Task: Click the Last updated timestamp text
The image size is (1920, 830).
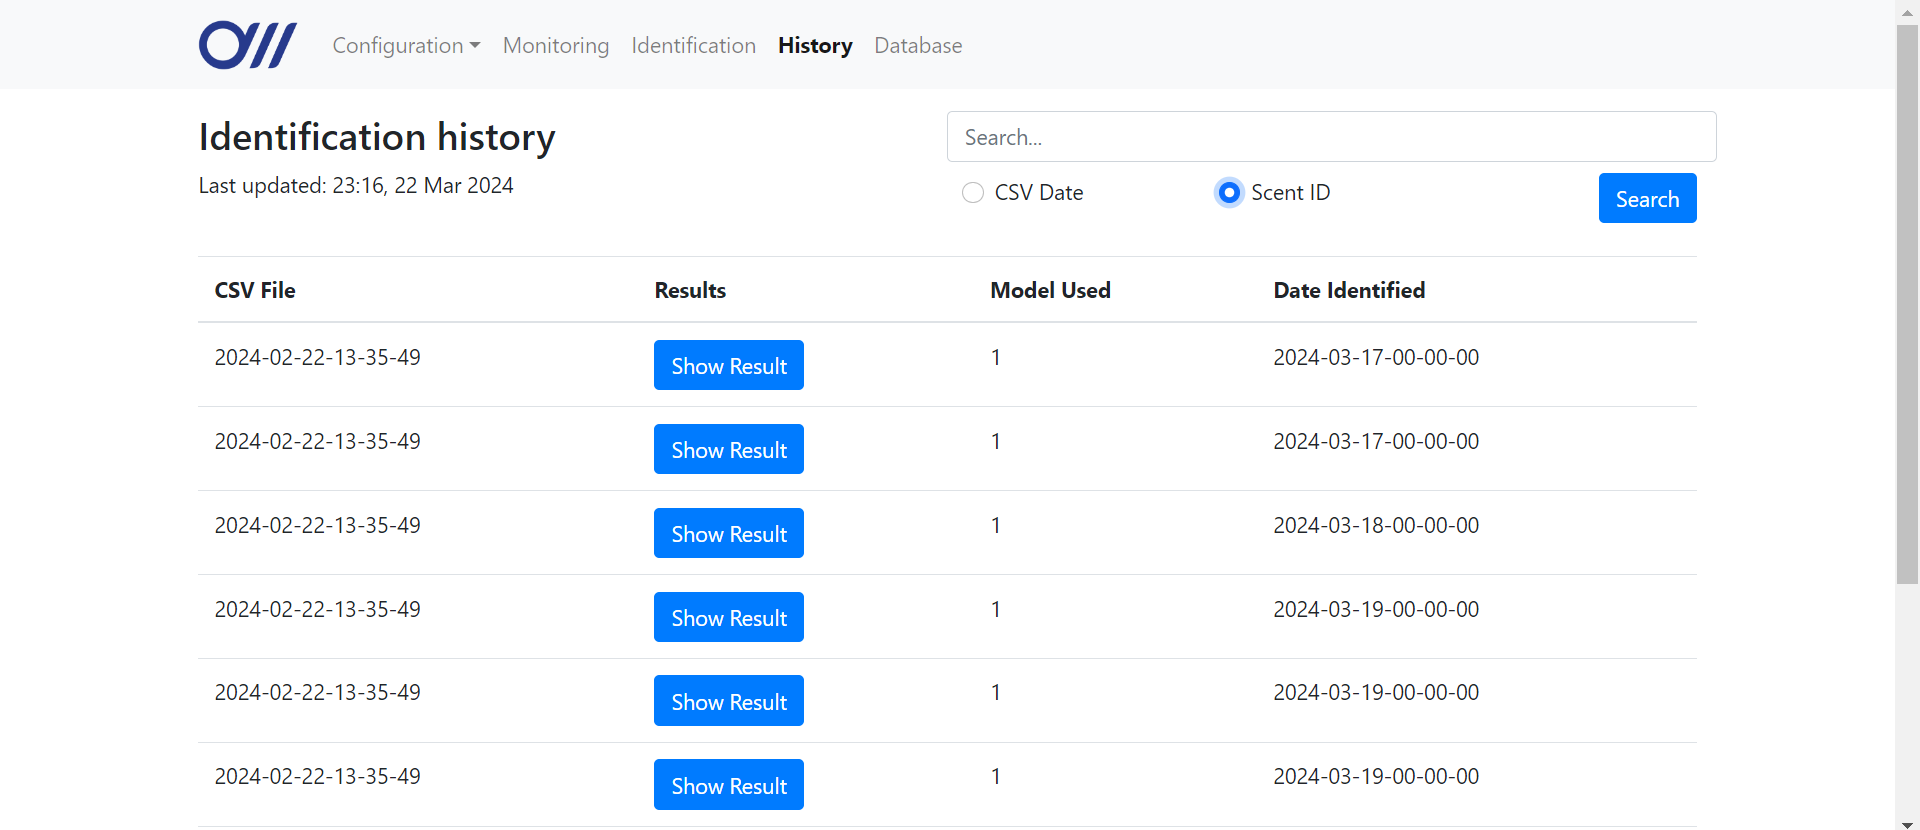Action: (356, 186)
